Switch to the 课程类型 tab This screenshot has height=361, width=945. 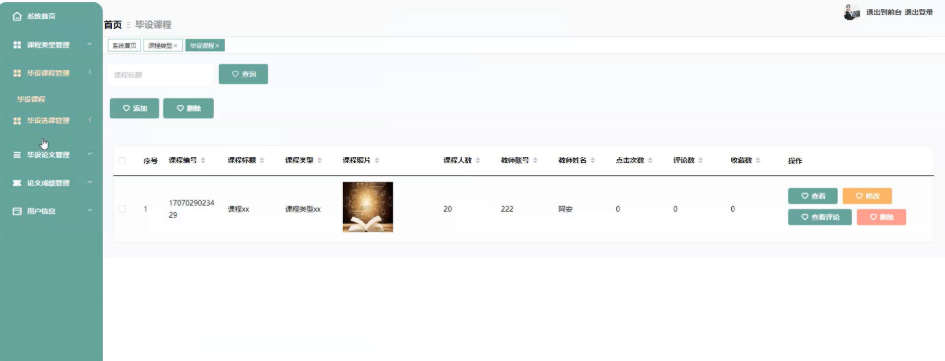pos(163,46)
